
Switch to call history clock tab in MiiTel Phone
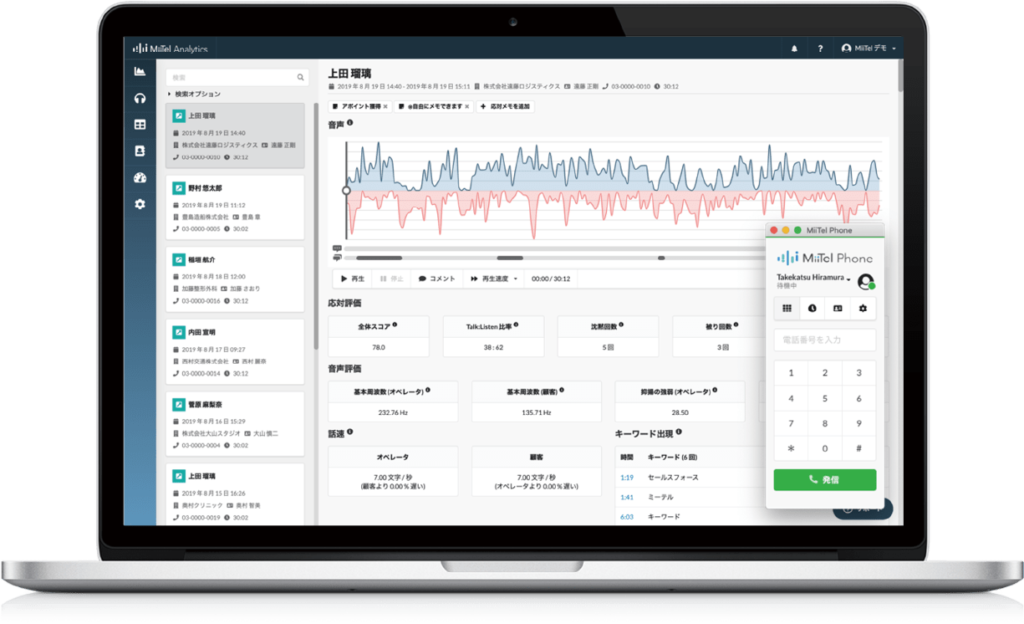[812, 308]
